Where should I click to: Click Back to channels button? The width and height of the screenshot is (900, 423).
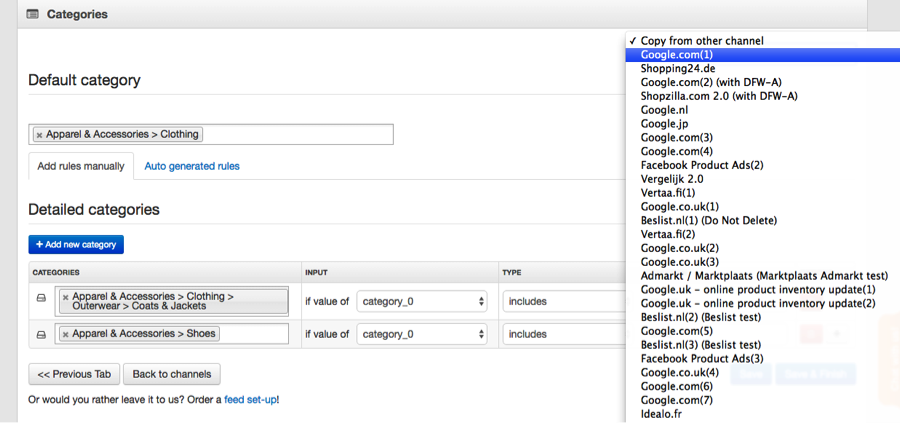[x=172, y=374]
